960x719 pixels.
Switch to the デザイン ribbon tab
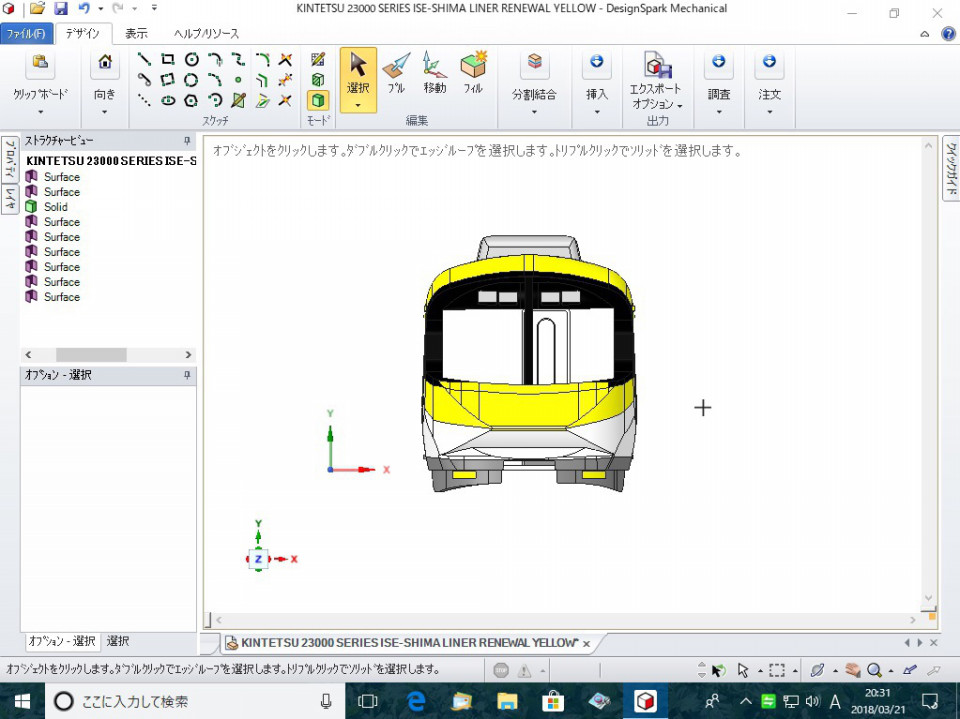point(83,34)
